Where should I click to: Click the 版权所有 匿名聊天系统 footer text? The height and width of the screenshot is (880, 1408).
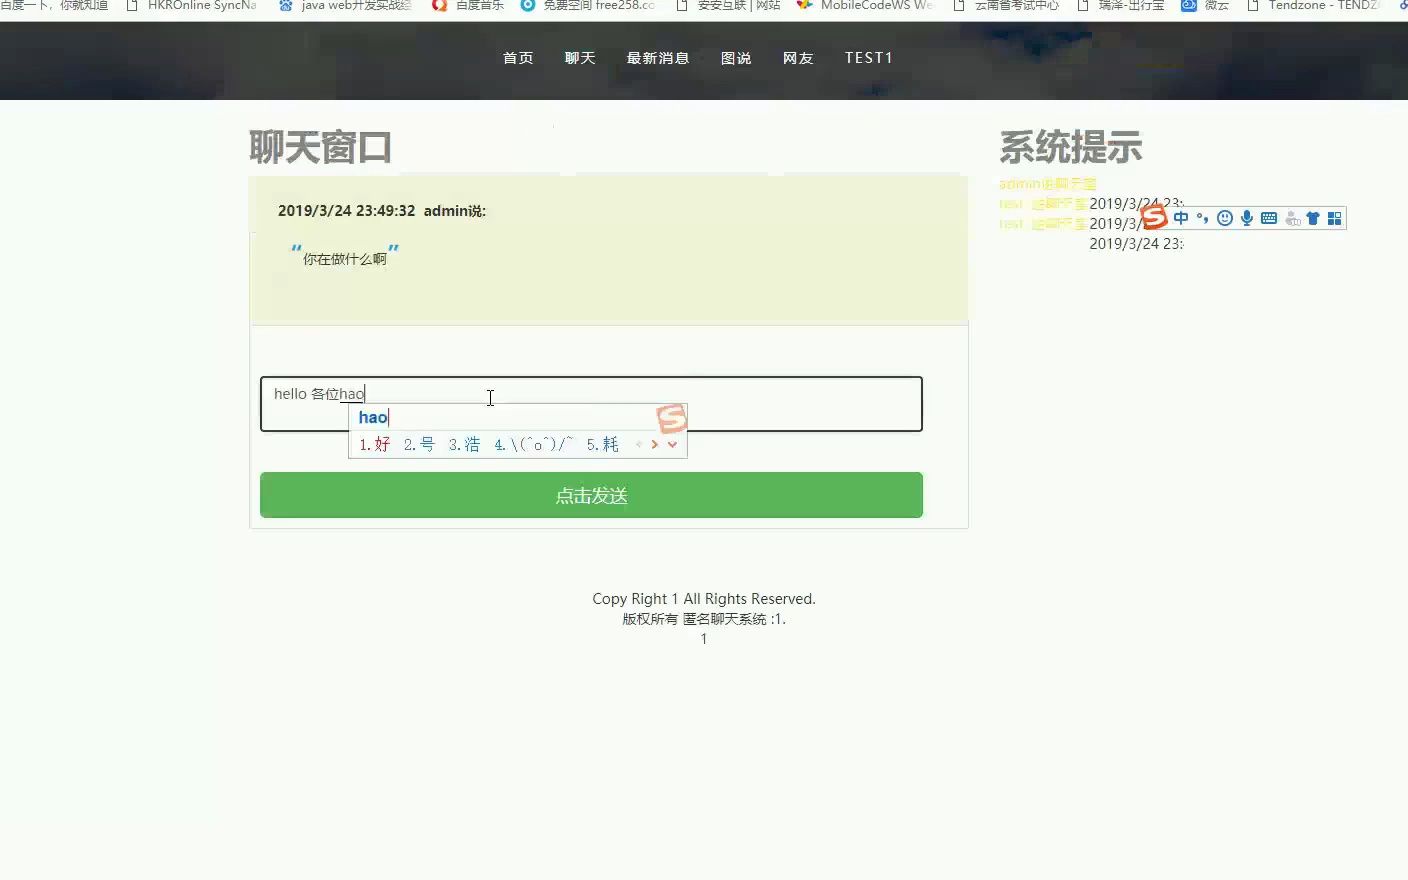coord(704,619)
